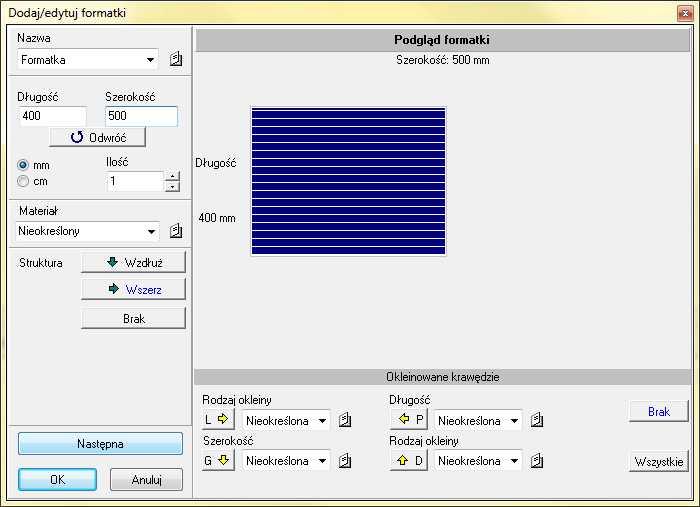Select the mm unit radio button
The height and width of the screenshot is (507, 700).
click(x=23, y=165)
